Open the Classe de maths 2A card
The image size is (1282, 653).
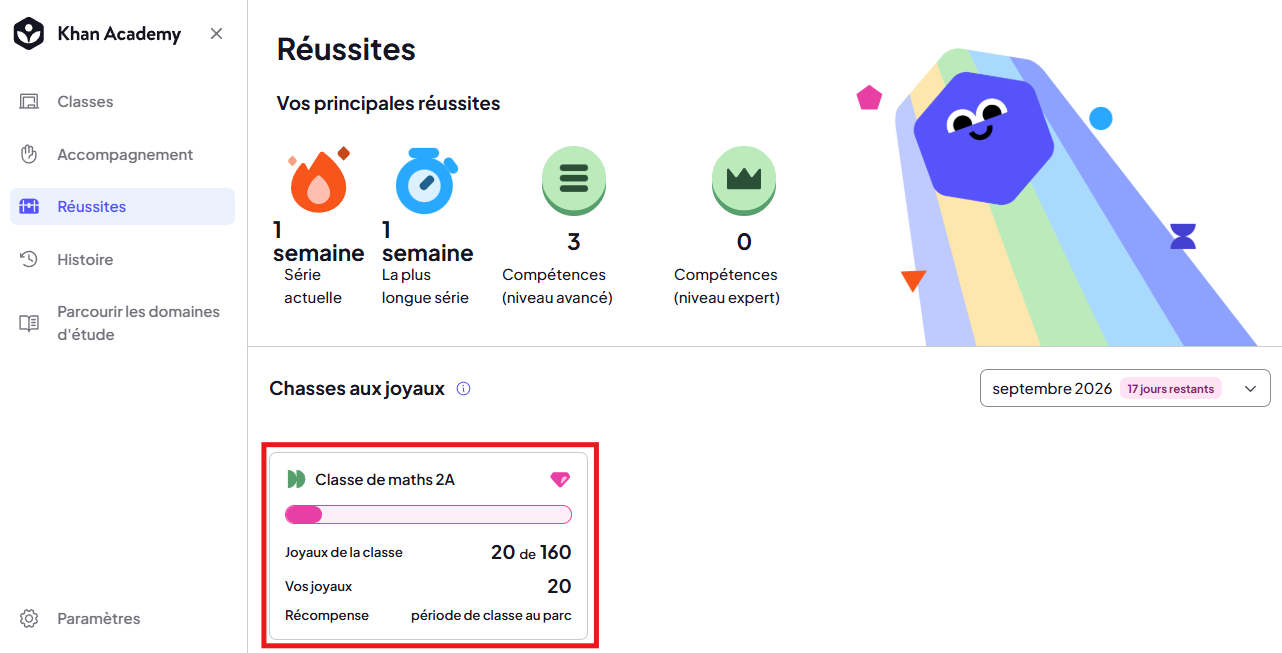[428, 546]
